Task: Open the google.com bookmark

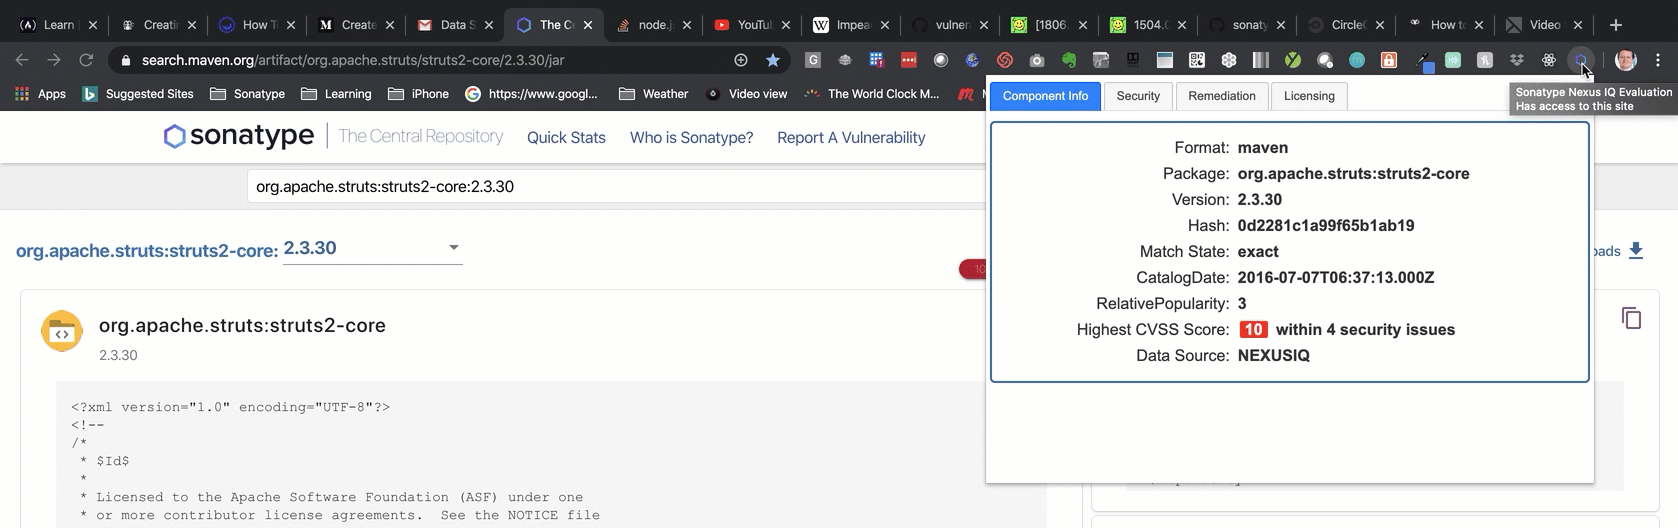Action: click(x=531, y=94)
